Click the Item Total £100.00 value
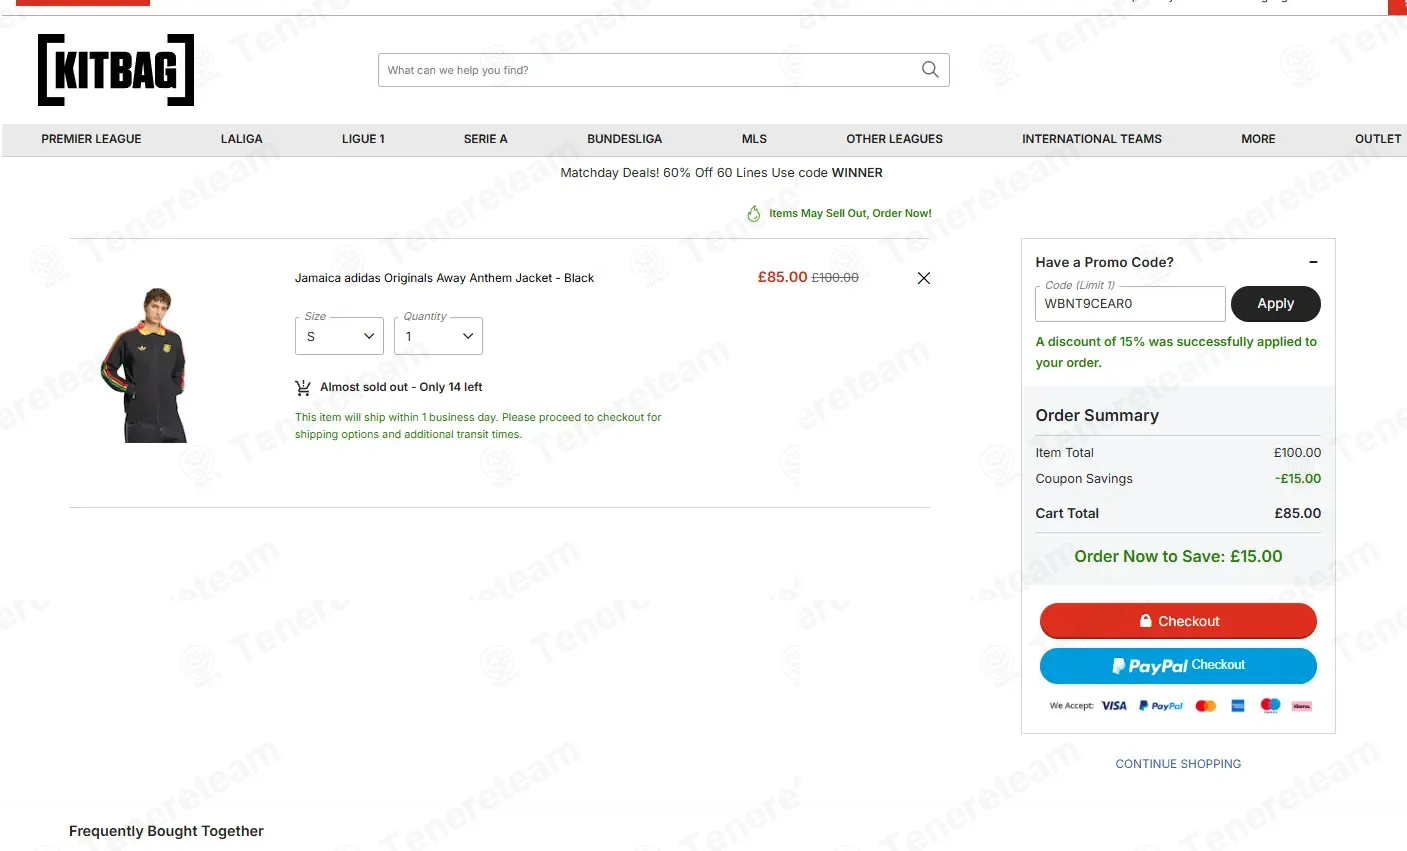Viewport: 1407px width, 851px height. pos(1297,453)
